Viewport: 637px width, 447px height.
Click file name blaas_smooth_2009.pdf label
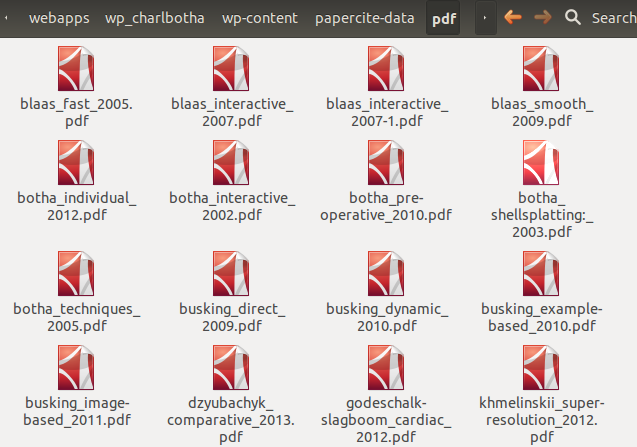pos(542,113)
